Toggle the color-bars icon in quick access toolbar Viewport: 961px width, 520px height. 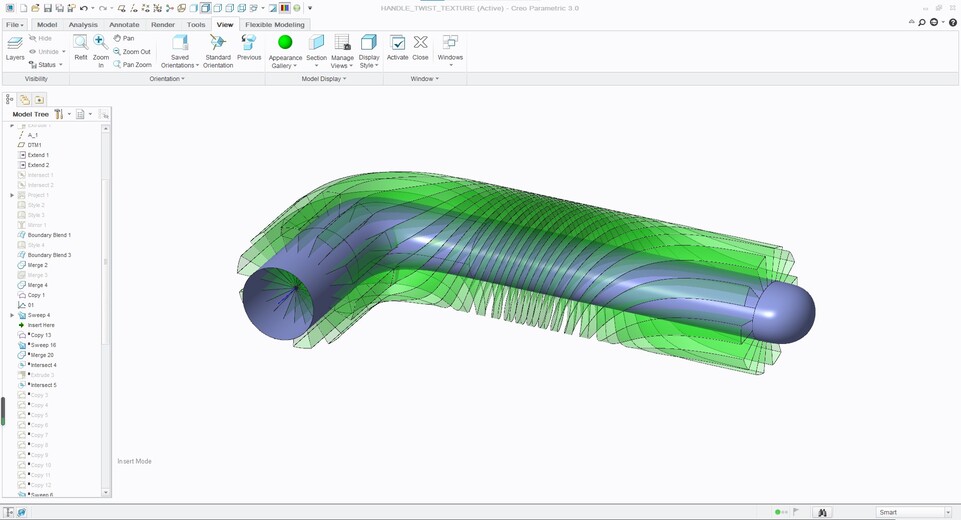pyautogui.click(x=285, y=8)
